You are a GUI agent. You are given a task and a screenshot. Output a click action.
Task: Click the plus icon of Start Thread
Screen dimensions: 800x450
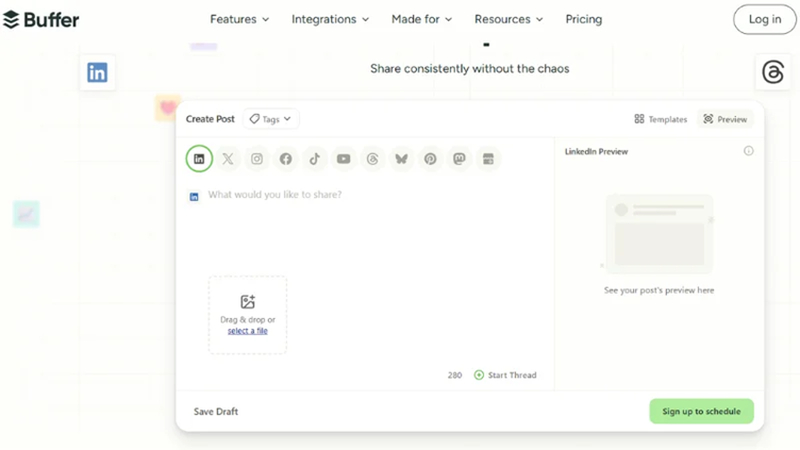click(479, 375)
